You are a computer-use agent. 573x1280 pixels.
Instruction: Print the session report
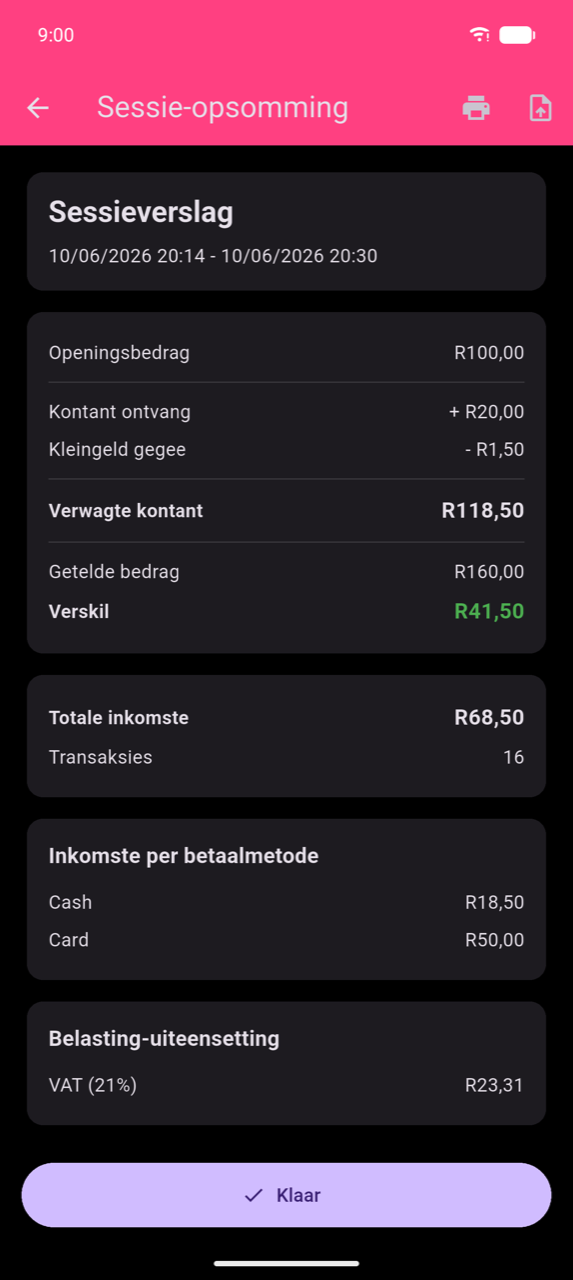pyautogui.click(x=476, y=108)
